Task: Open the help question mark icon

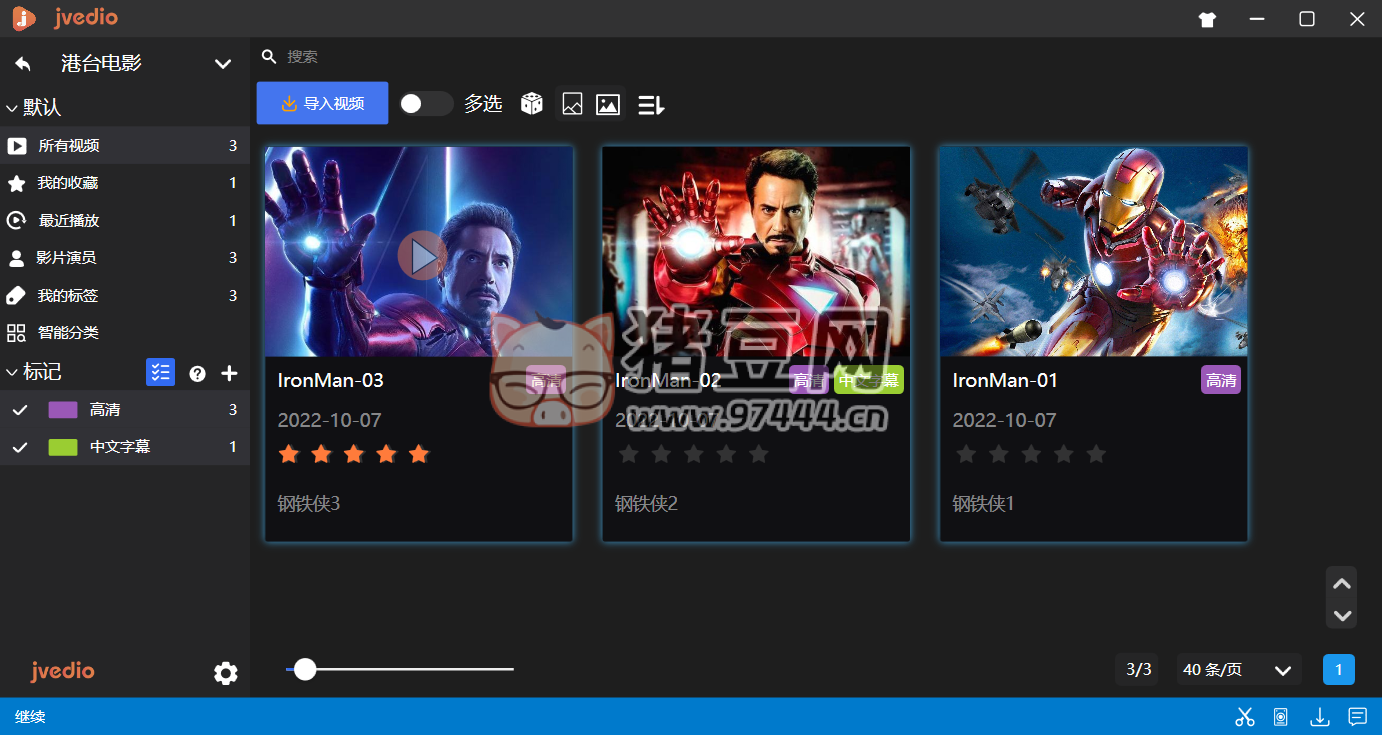Action: point(197,373)
